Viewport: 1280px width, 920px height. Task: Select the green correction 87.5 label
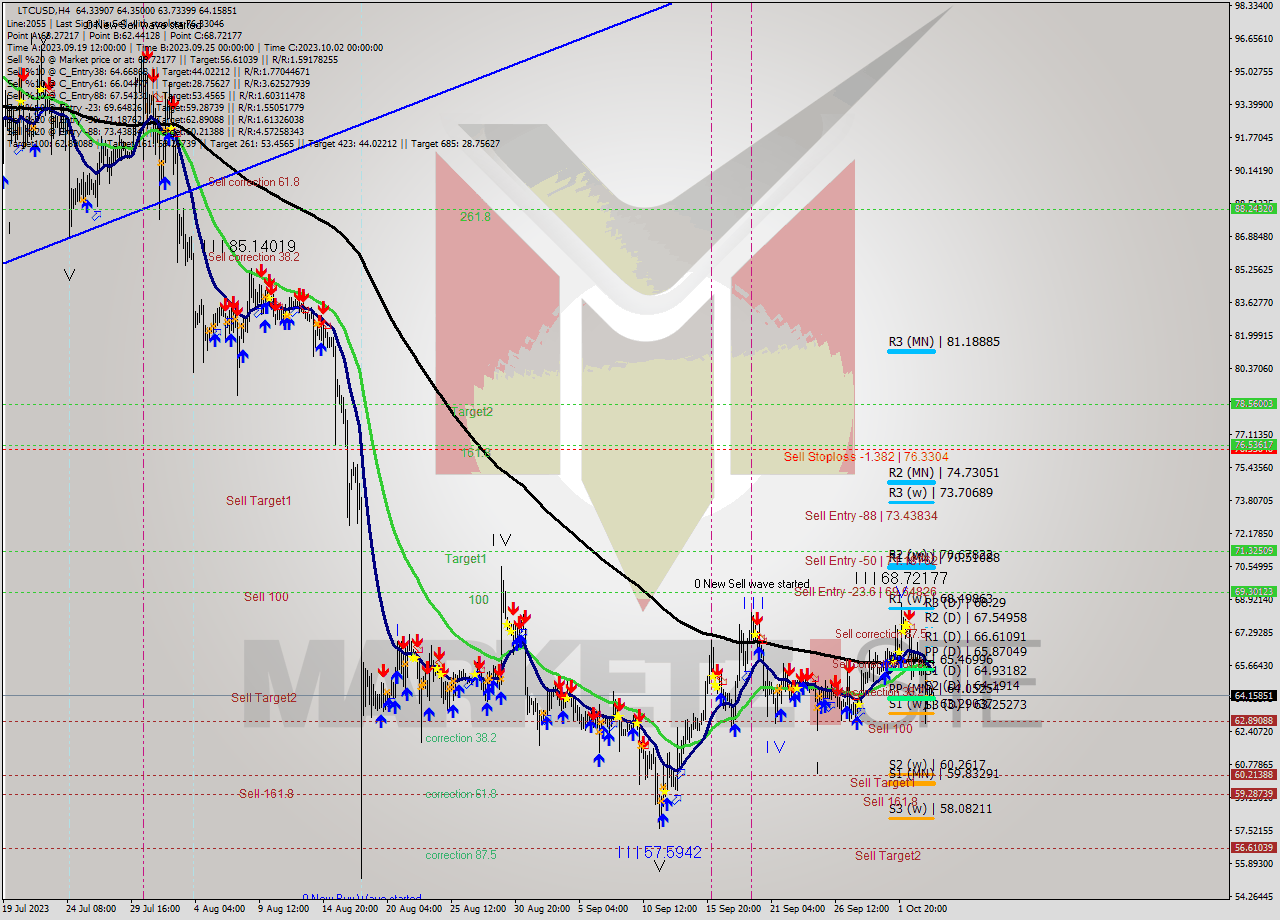461,855
